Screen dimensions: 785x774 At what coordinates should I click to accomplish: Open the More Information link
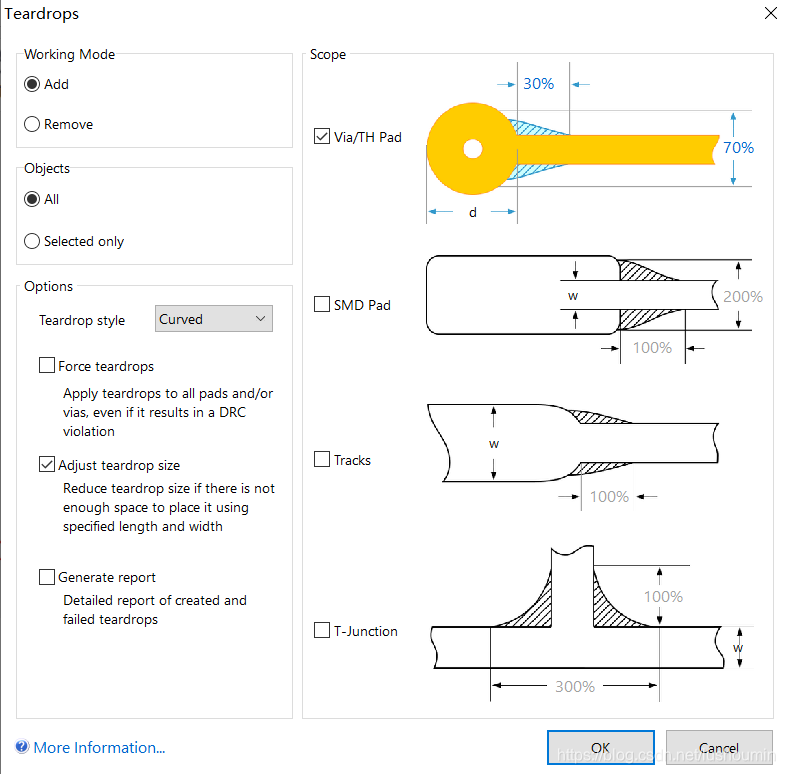pos(99,747)
